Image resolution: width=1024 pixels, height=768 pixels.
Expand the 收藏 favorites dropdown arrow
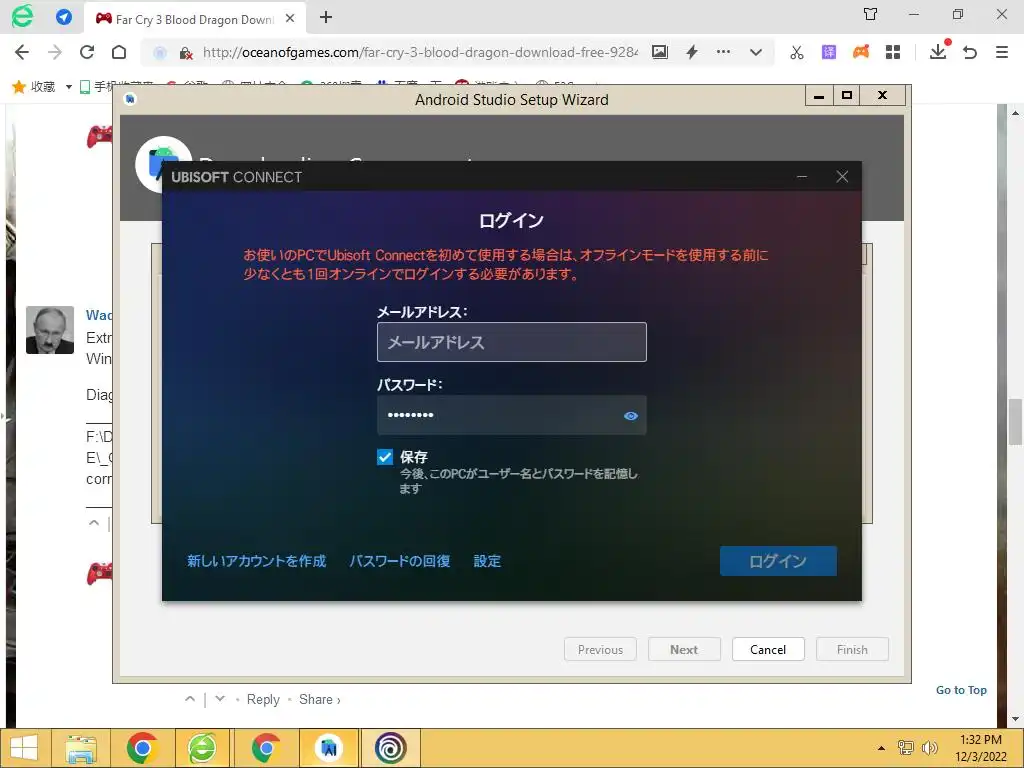tap(69, 87)
